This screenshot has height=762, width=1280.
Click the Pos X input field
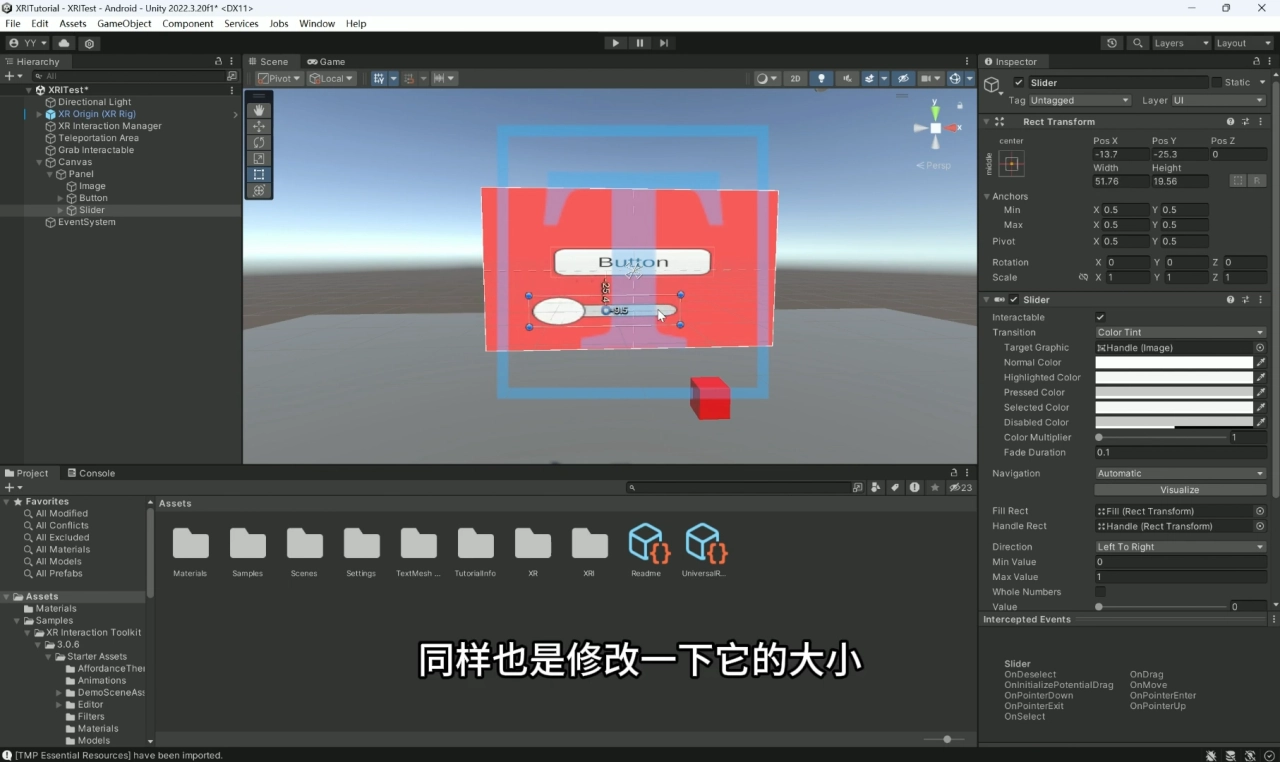pos(1119,154)
